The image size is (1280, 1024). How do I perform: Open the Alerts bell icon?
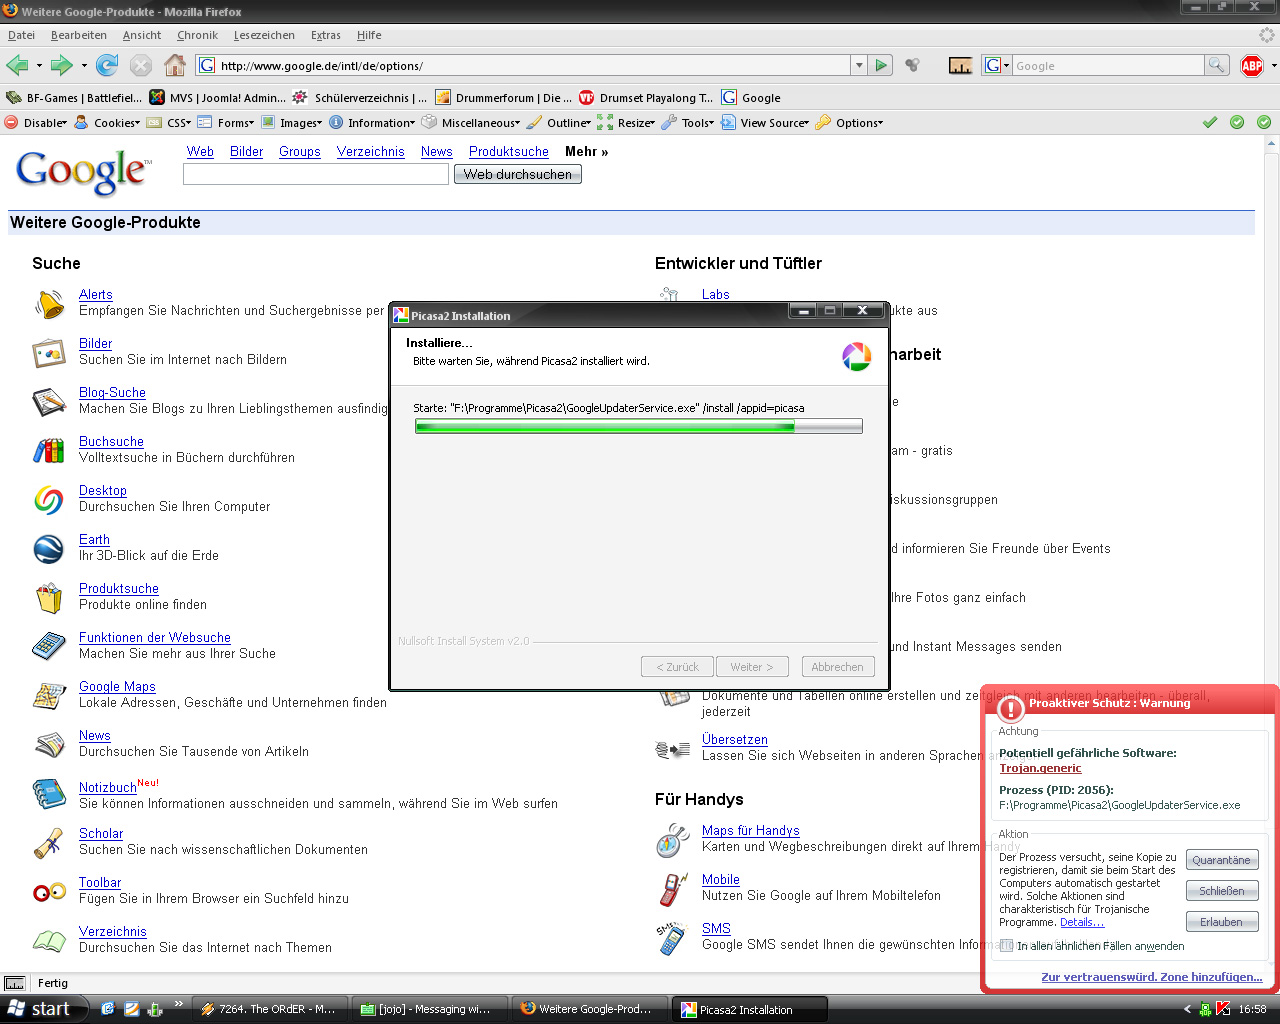pyautogui.click(x=49, y=303)
